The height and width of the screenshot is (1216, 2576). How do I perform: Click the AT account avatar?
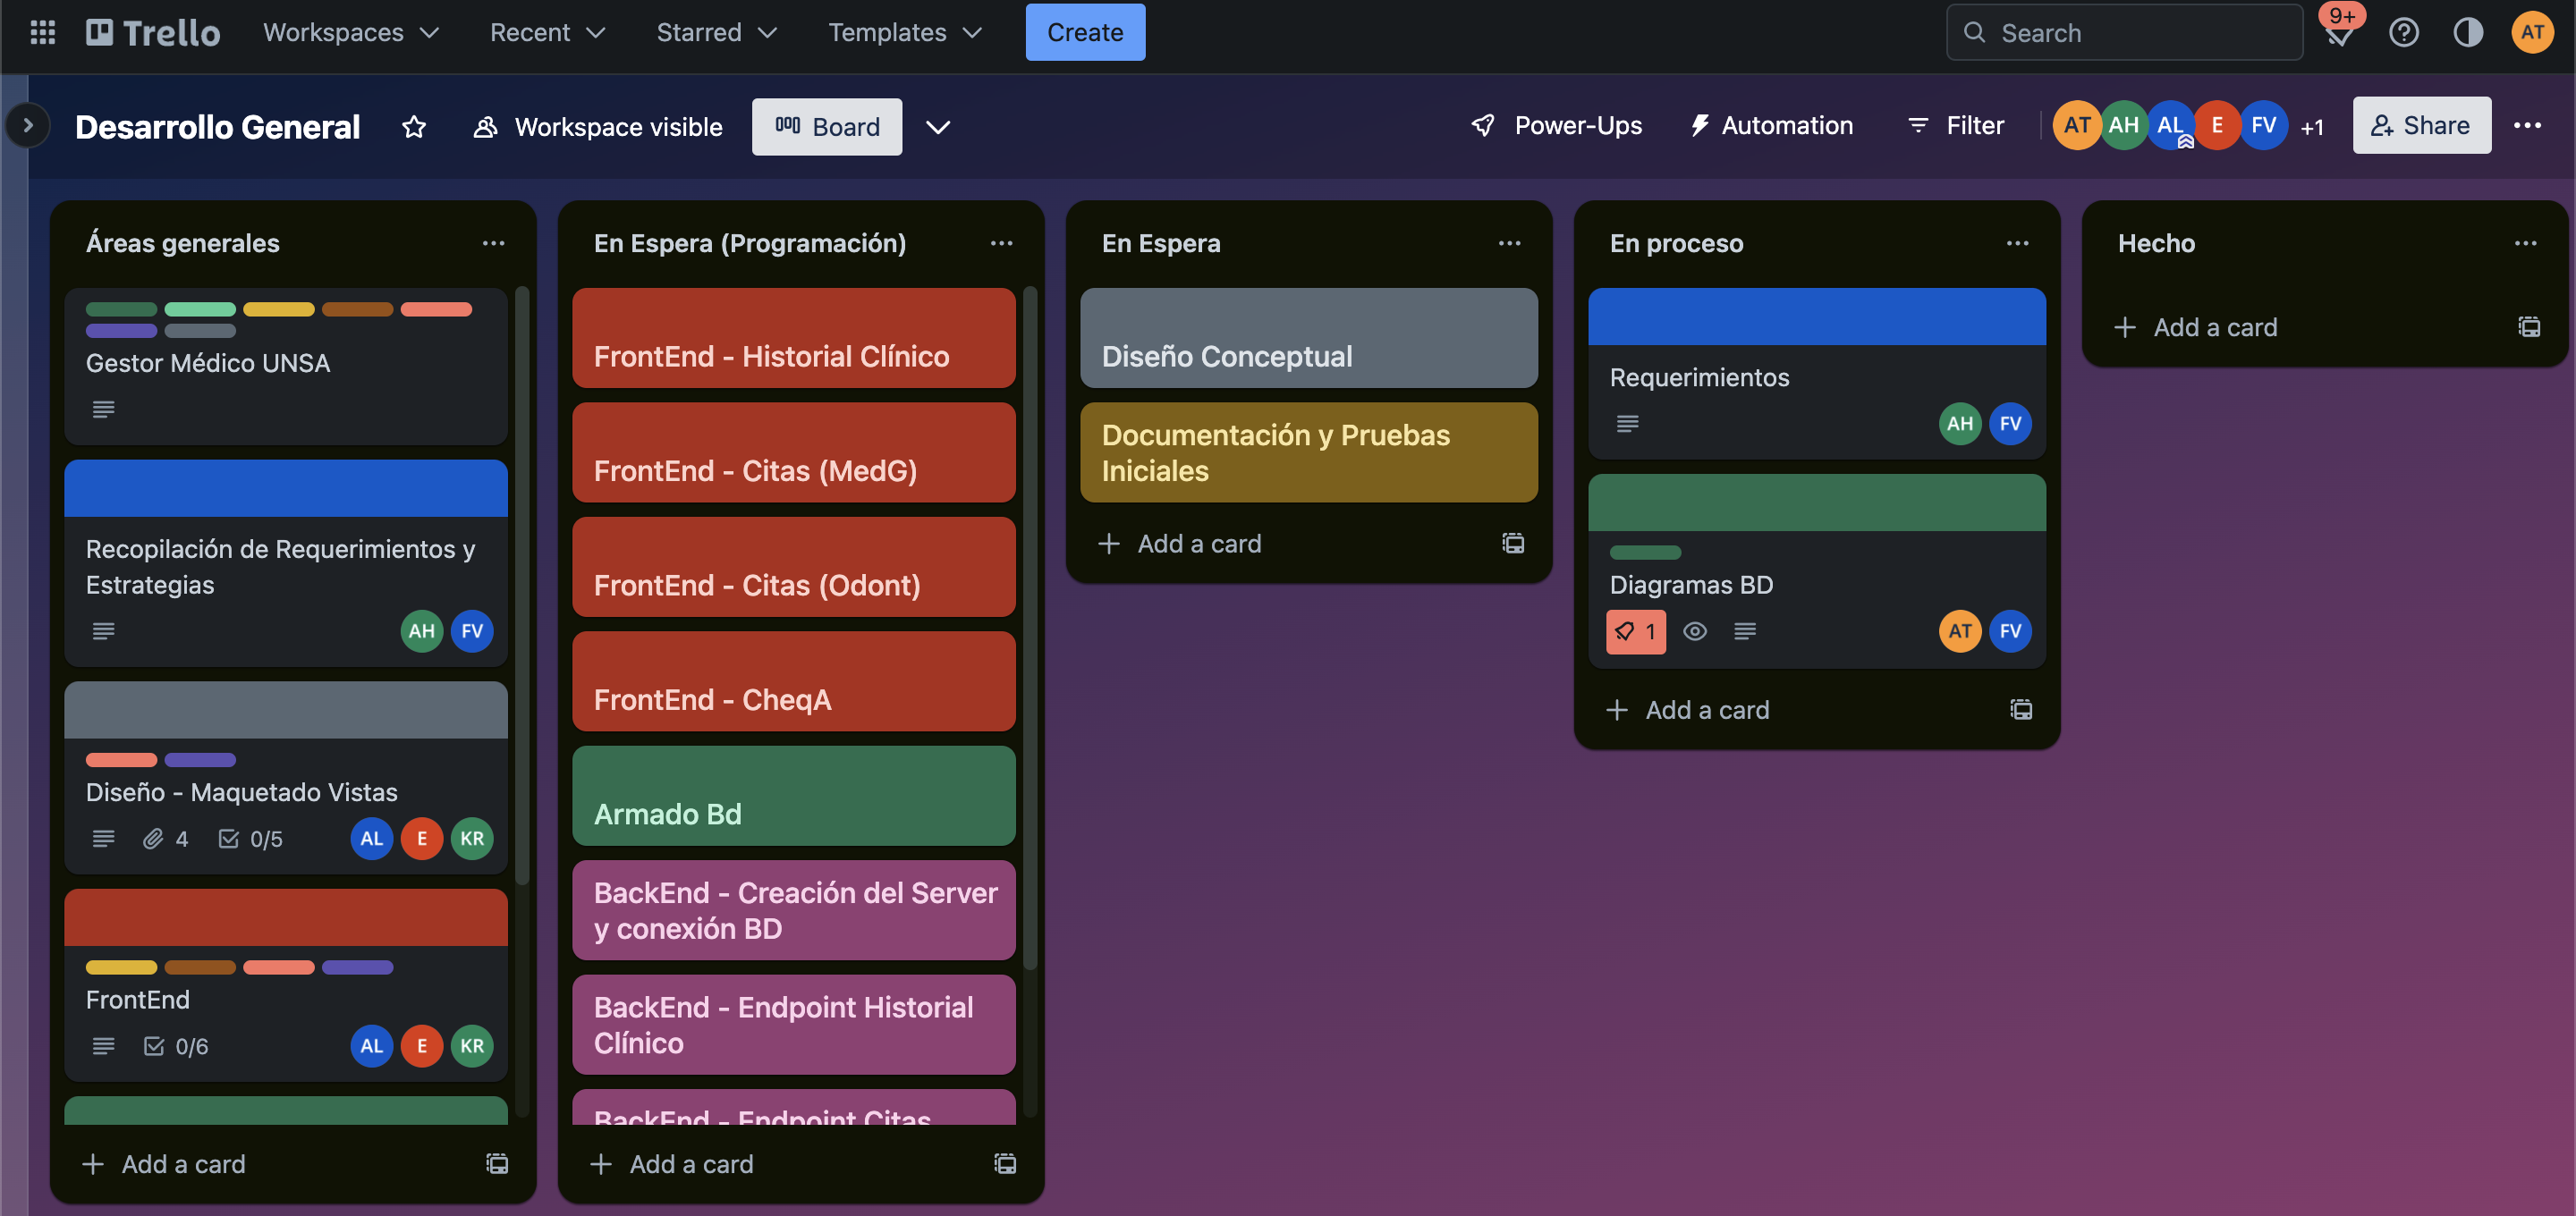coord(2532,31)
